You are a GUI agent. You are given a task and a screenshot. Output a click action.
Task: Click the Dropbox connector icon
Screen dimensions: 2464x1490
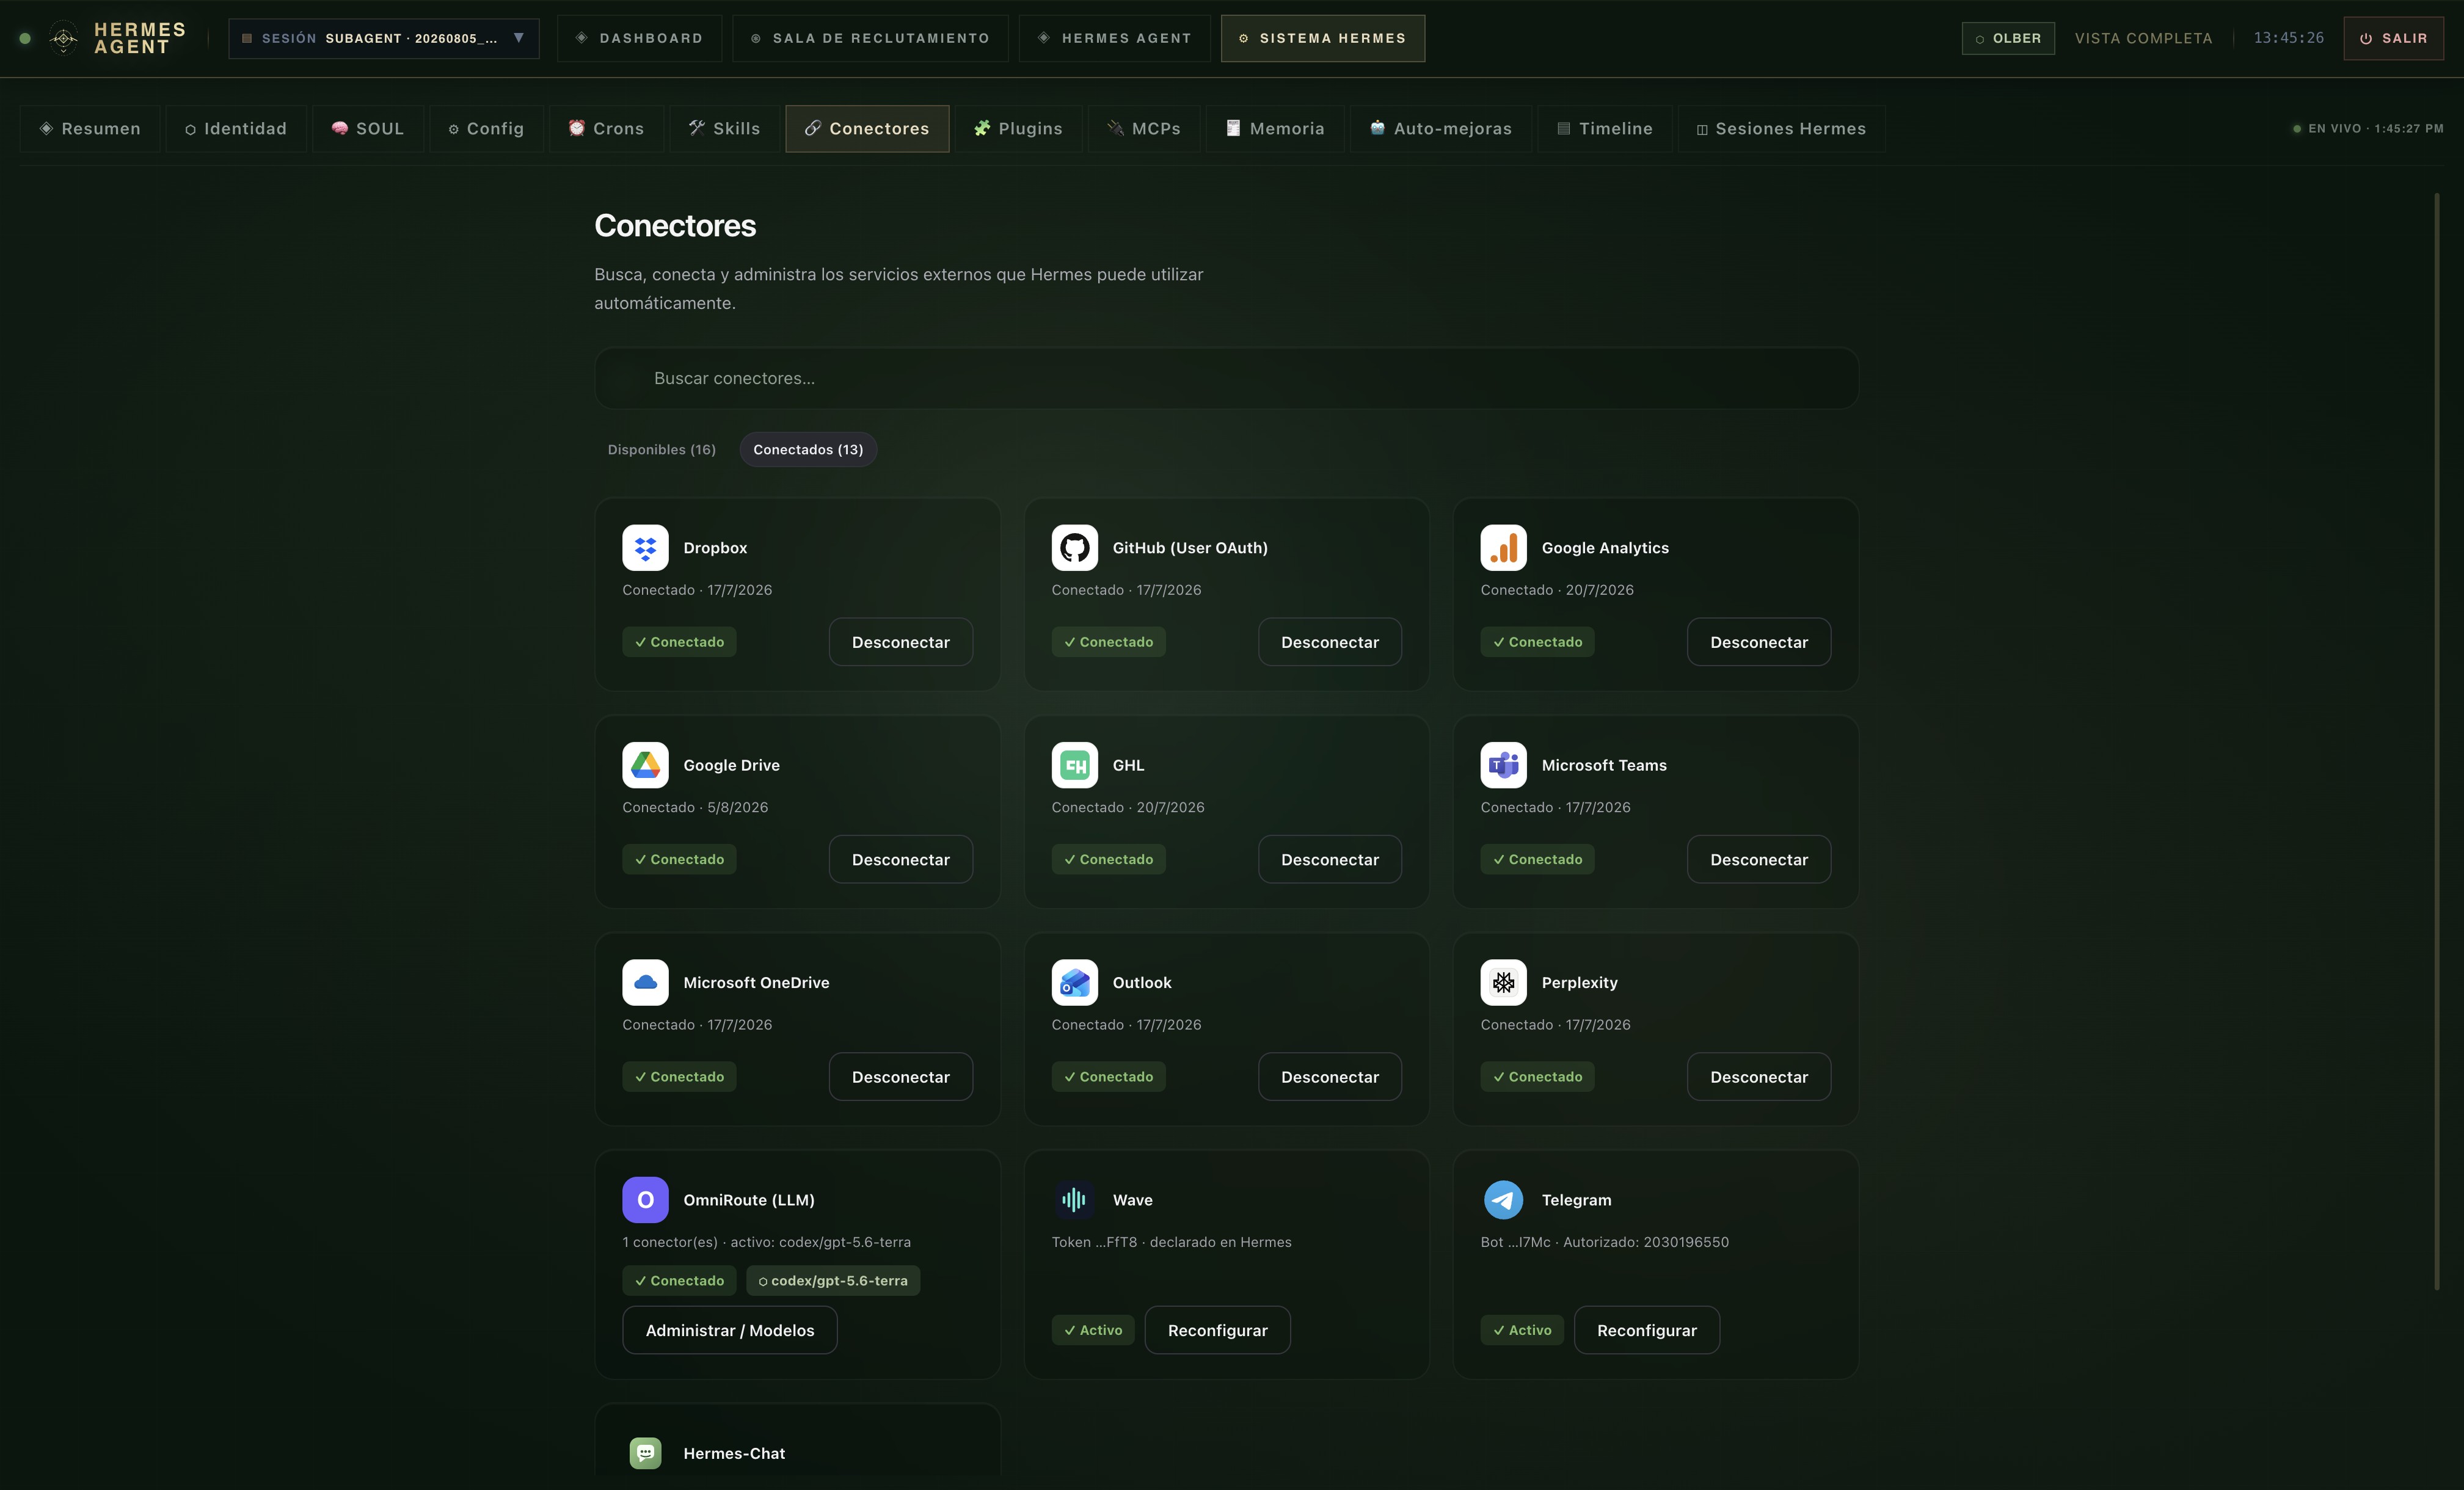tap(645, 547)
